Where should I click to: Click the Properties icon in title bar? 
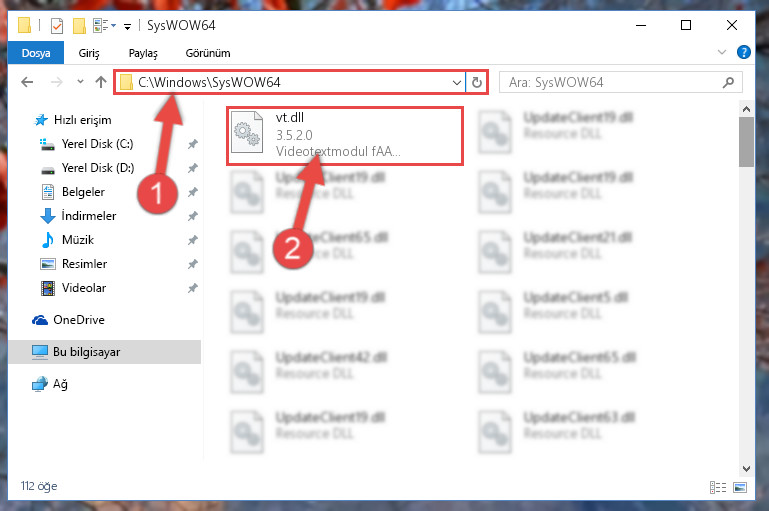pyautogui.click(x=57, y=26)
